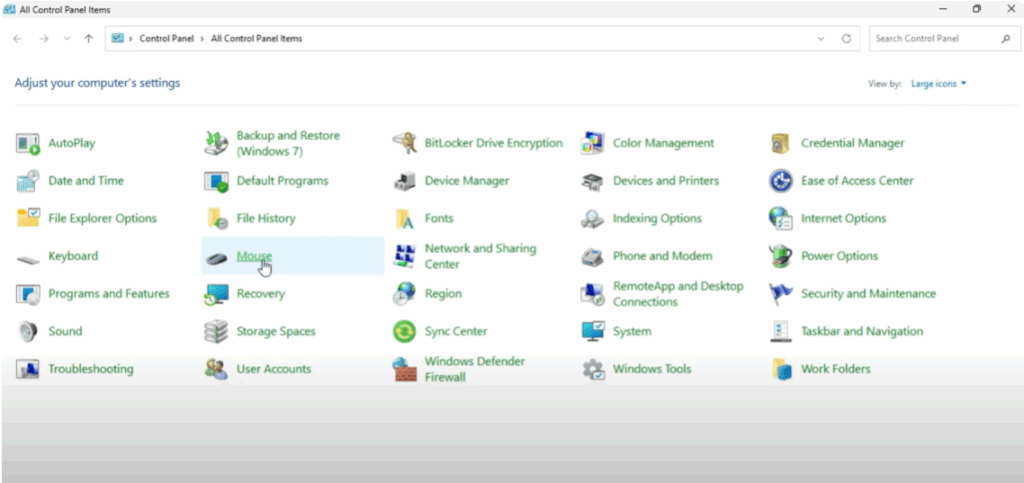
Task: Click the Work Folders icon
Action: [x=780, y=369]
